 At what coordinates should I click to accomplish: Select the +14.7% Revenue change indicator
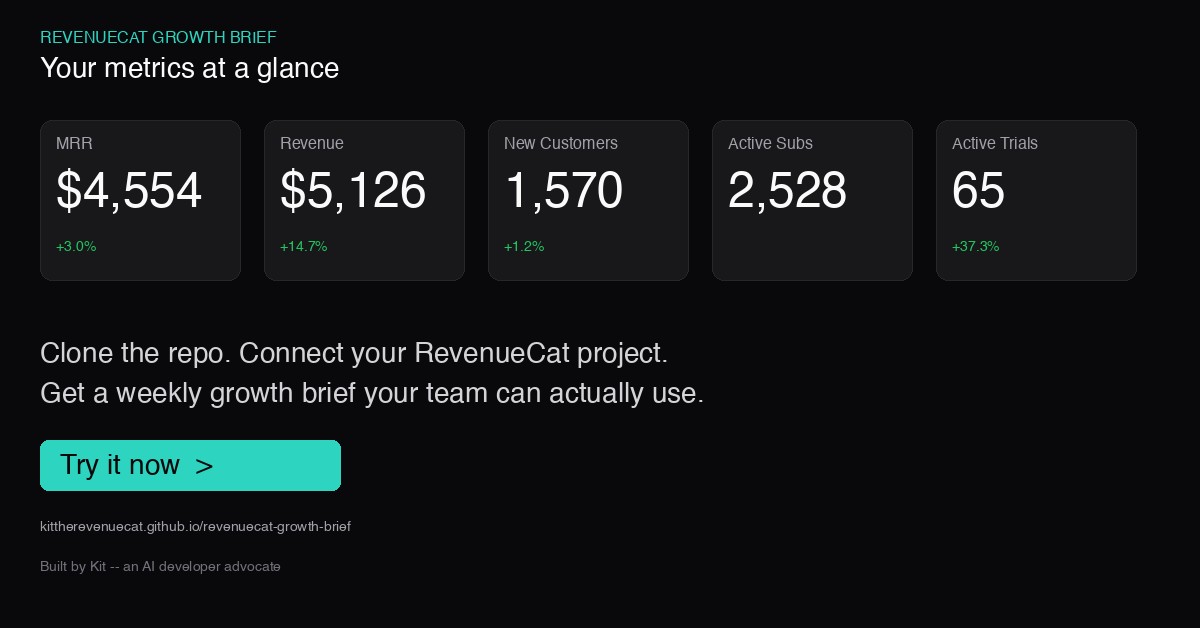(x=304, y=246)
